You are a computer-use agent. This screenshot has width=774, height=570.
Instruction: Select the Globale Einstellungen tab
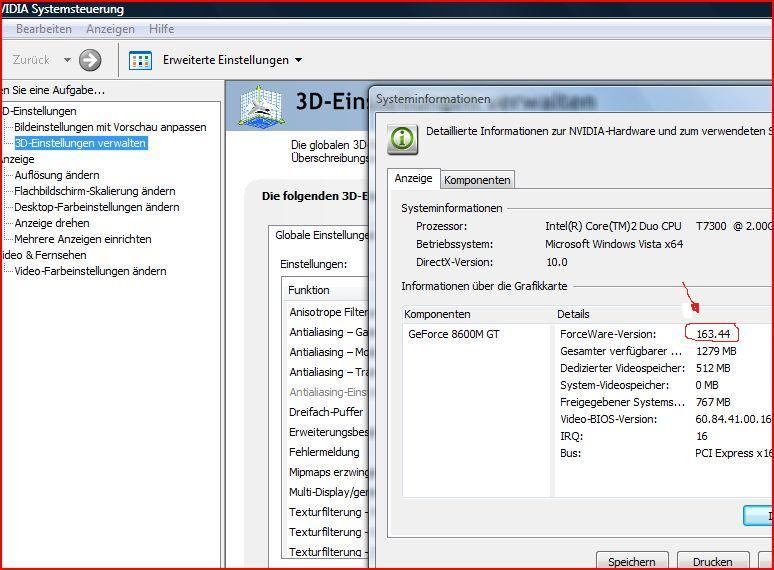(x=321, y=235)
